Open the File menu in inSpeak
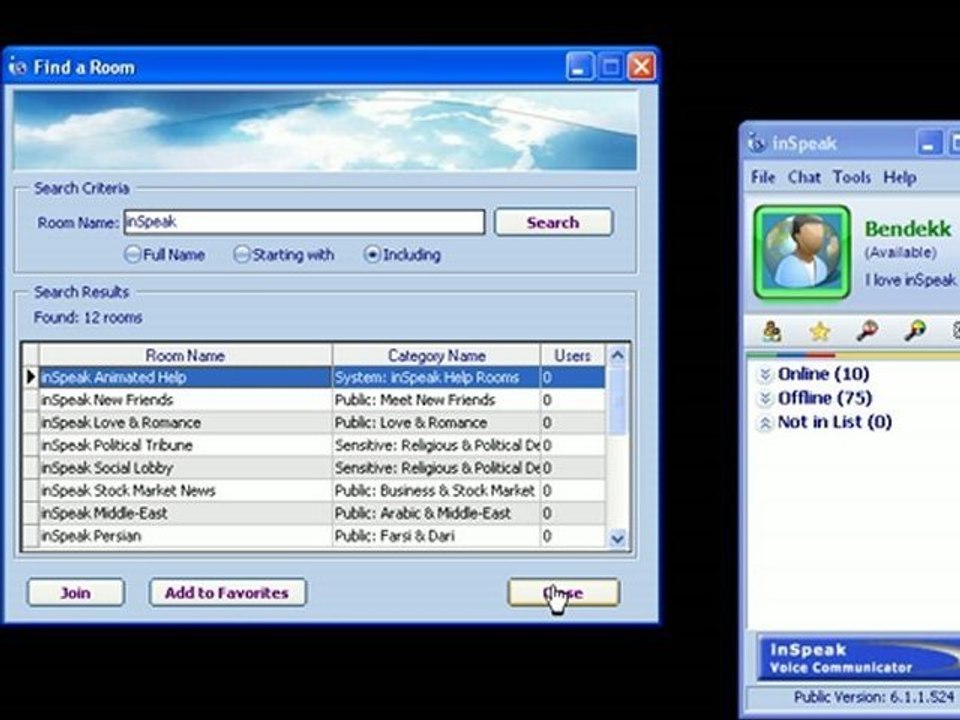The image size is (960, 720). click(763, 178)
